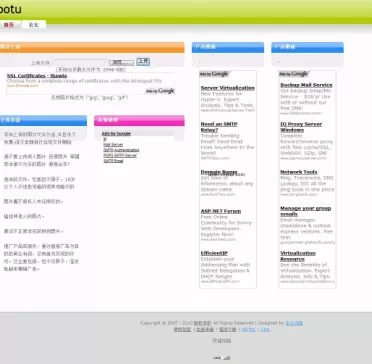Open the Backup Mail Service ad

tap(306, 85)
